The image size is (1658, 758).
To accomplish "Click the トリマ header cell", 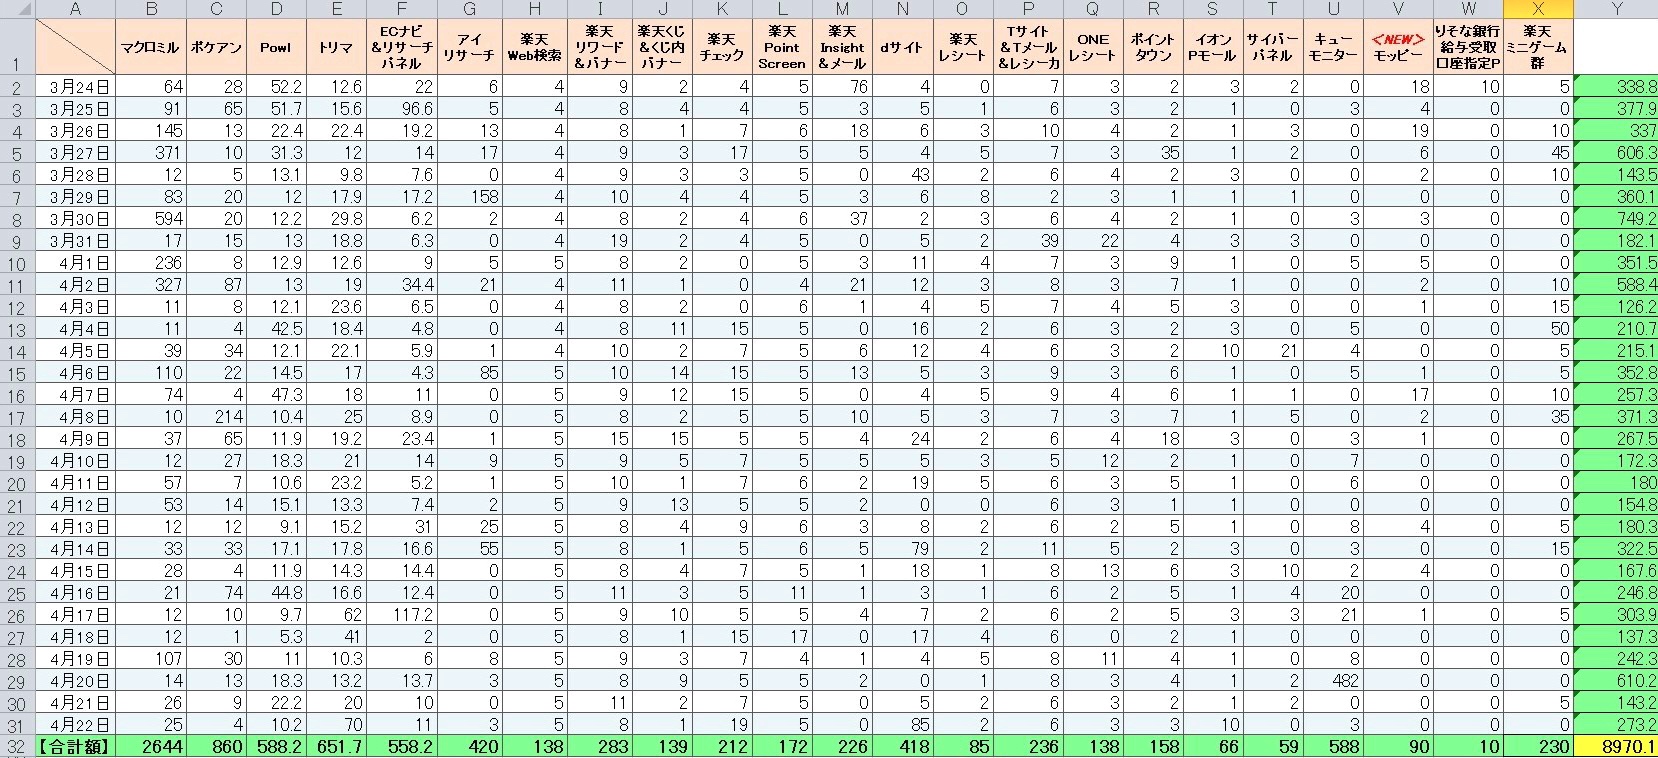I will (336, 47).
